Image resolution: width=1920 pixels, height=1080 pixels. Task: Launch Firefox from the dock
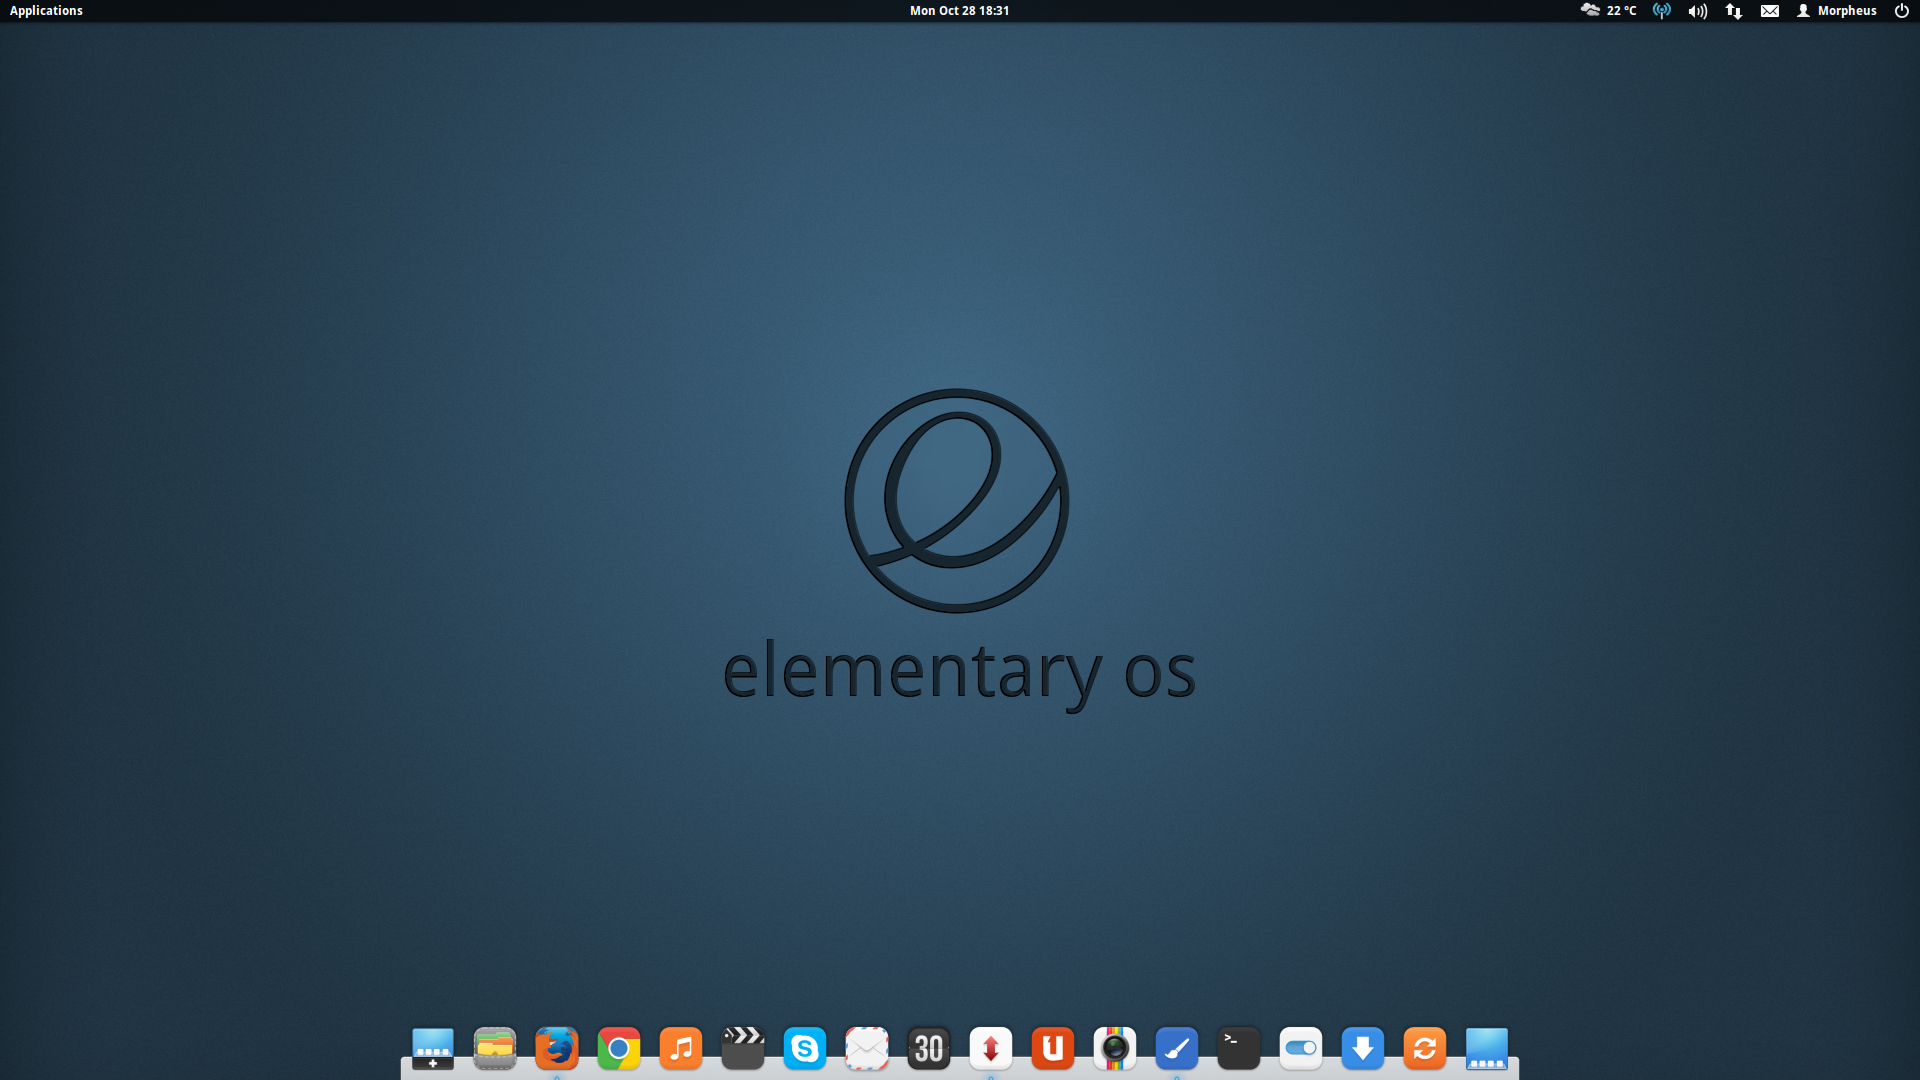click(x=557, y=1049)
